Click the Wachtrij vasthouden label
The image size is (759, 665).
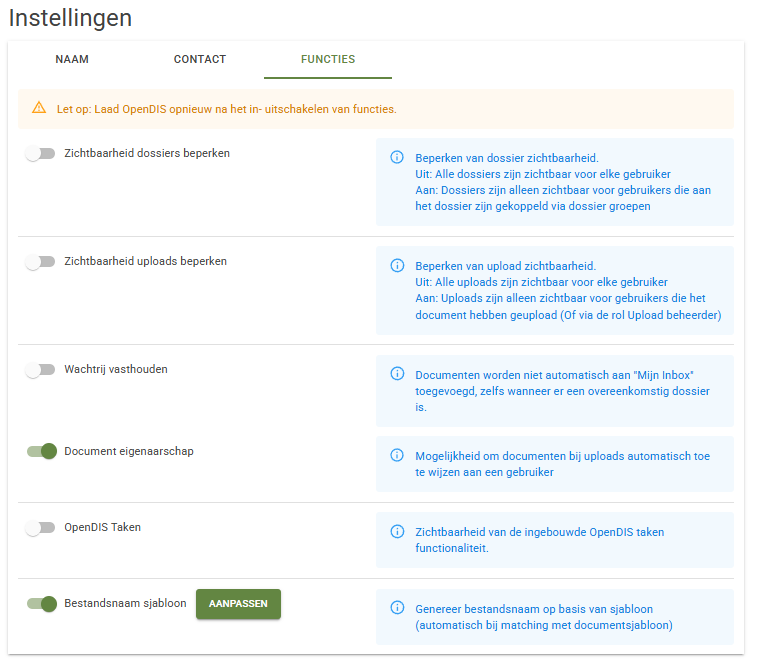tap(116, 369)
